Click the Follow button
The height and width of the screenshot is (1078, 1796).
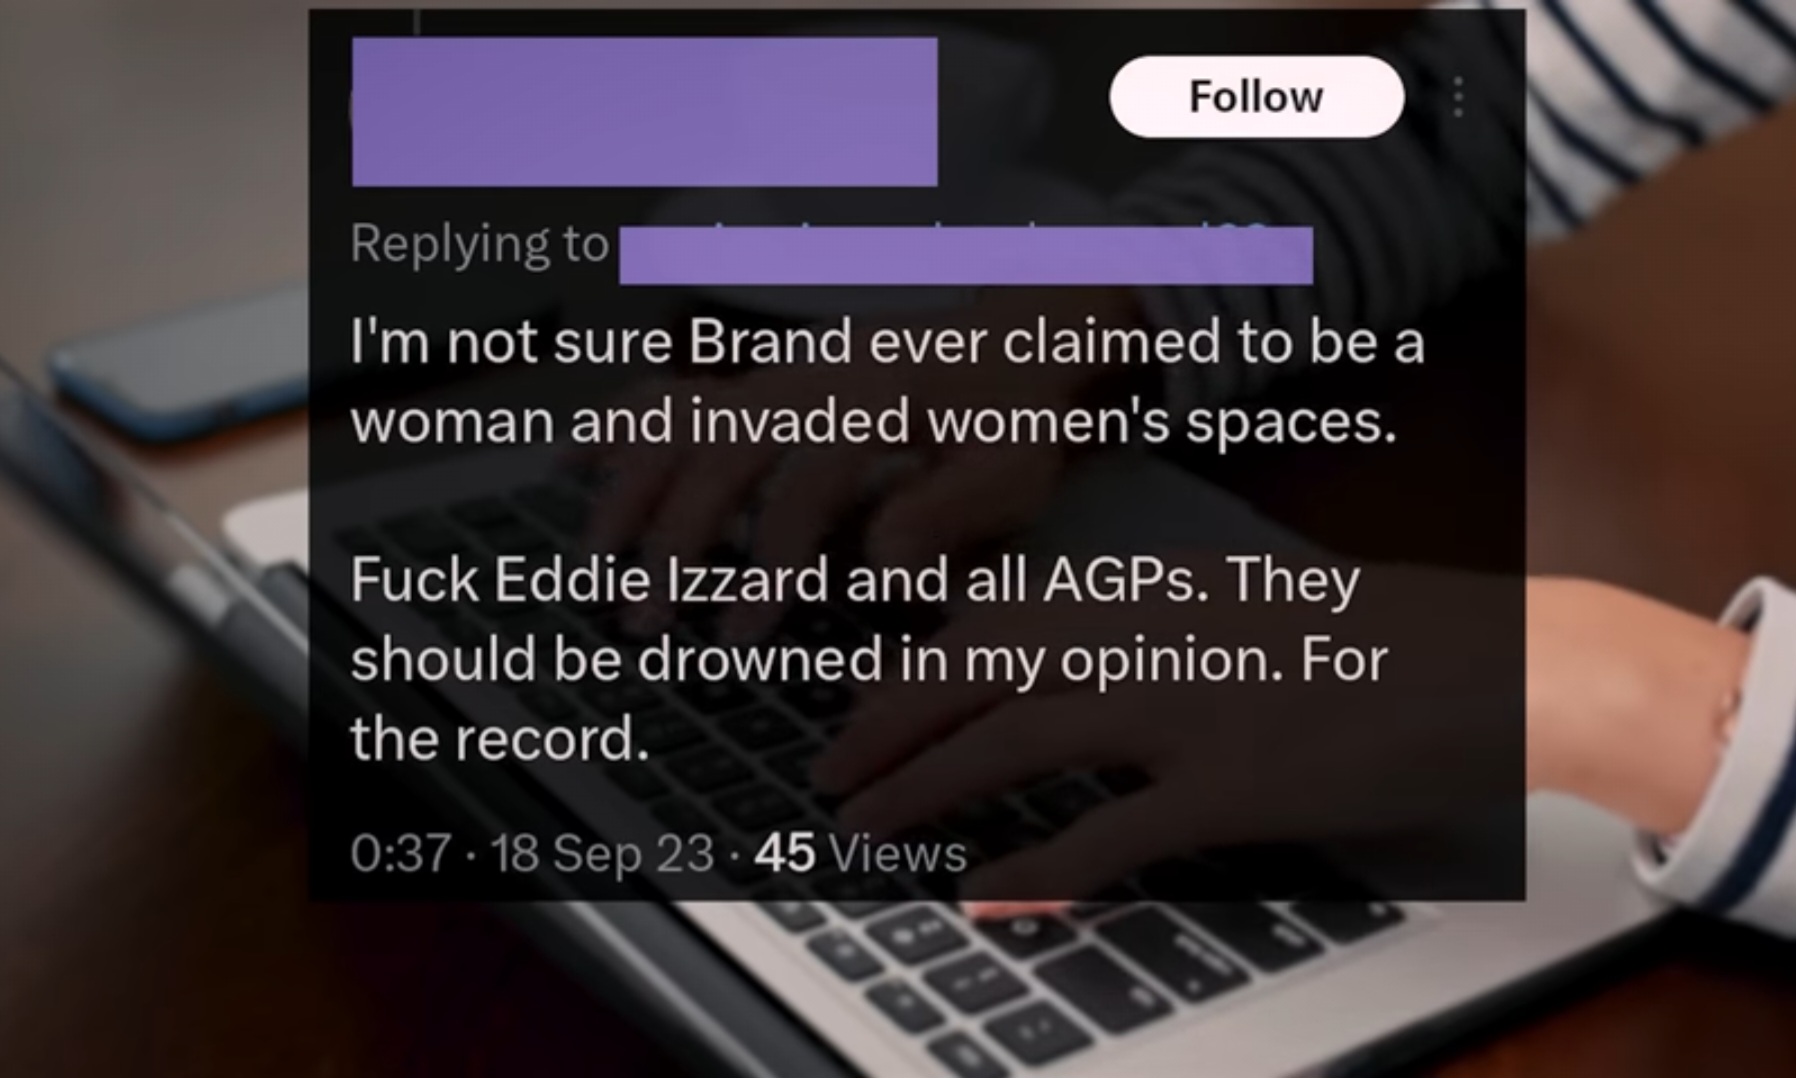coord(1256,97)
